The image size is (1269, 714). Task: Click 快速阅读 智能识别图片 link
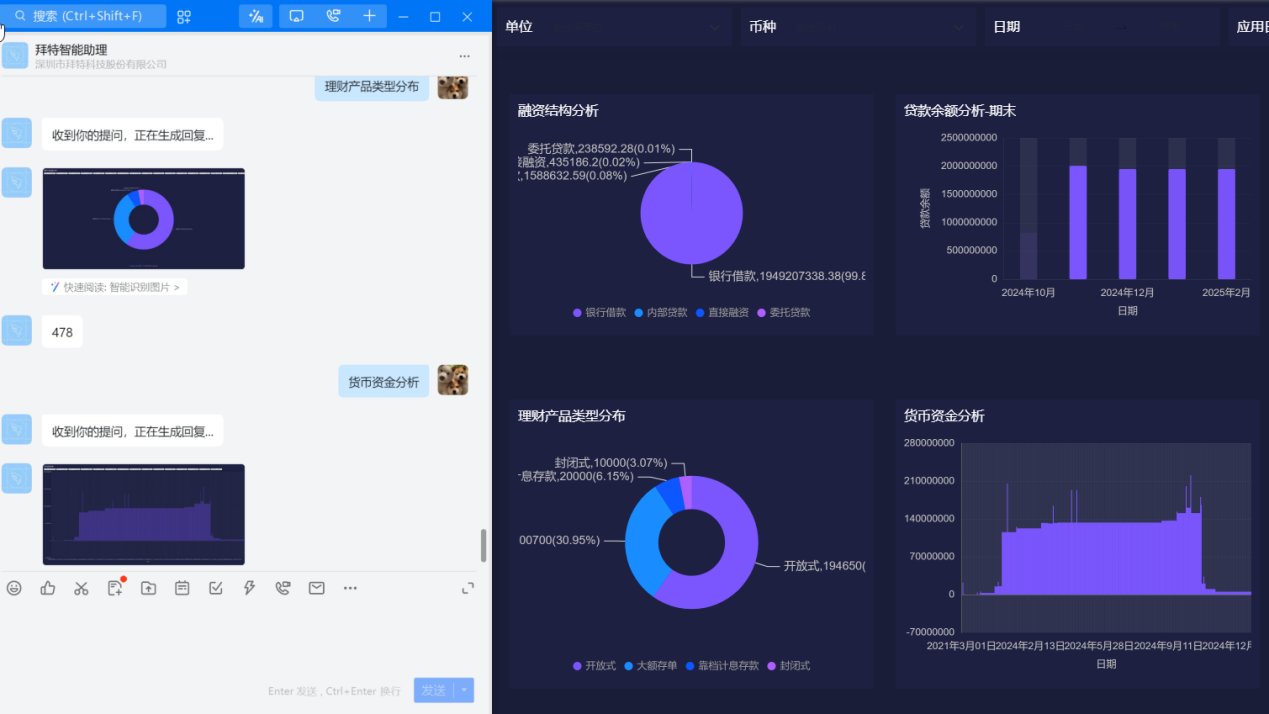[x=115, y=287]
